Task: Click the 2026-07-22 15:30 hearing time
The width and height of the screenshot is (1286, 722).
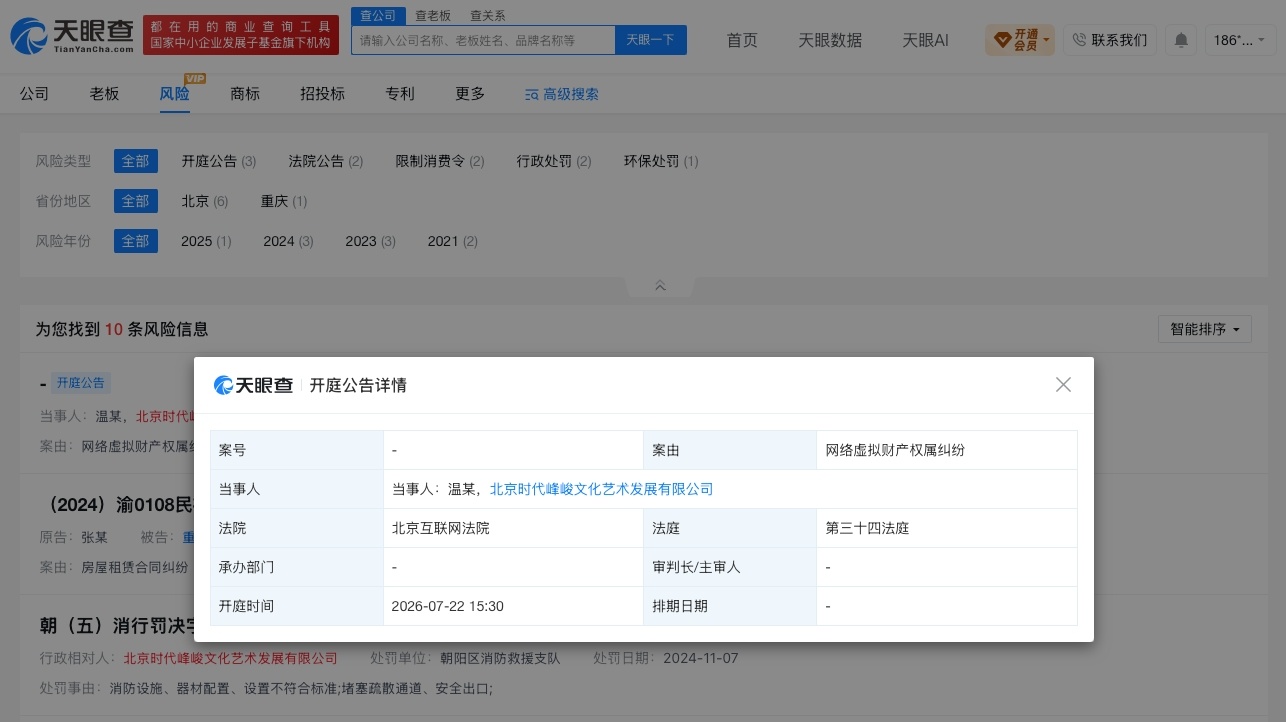Action: [x=448, y=606]
